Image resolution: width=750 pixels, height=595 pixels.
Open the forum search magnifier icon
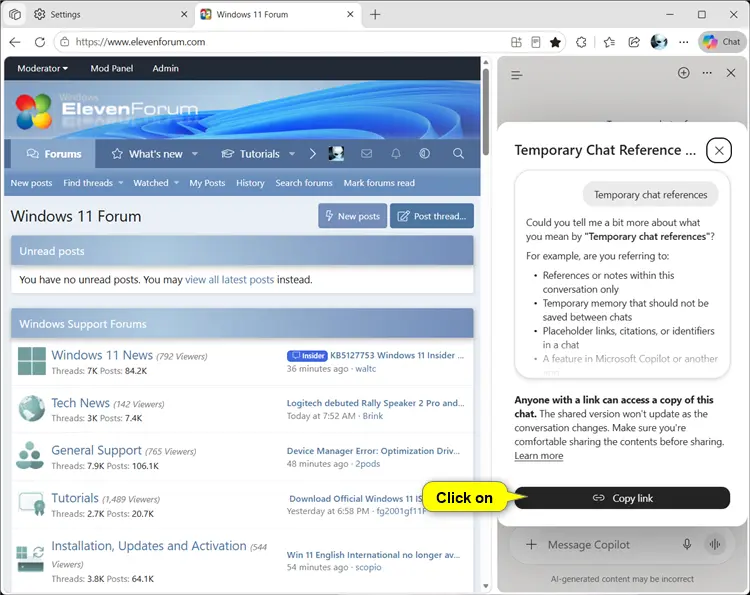tap(458, 154)
